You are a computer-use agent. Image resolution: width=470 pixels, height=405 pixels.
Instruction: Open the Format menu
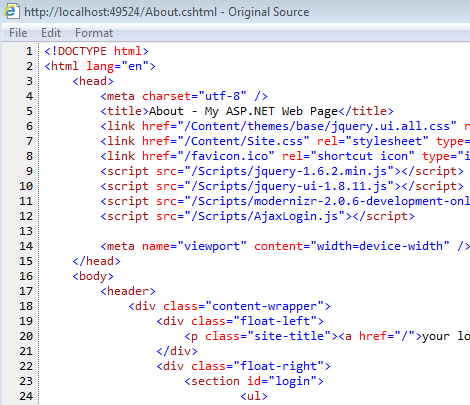[x=94, y=33]
